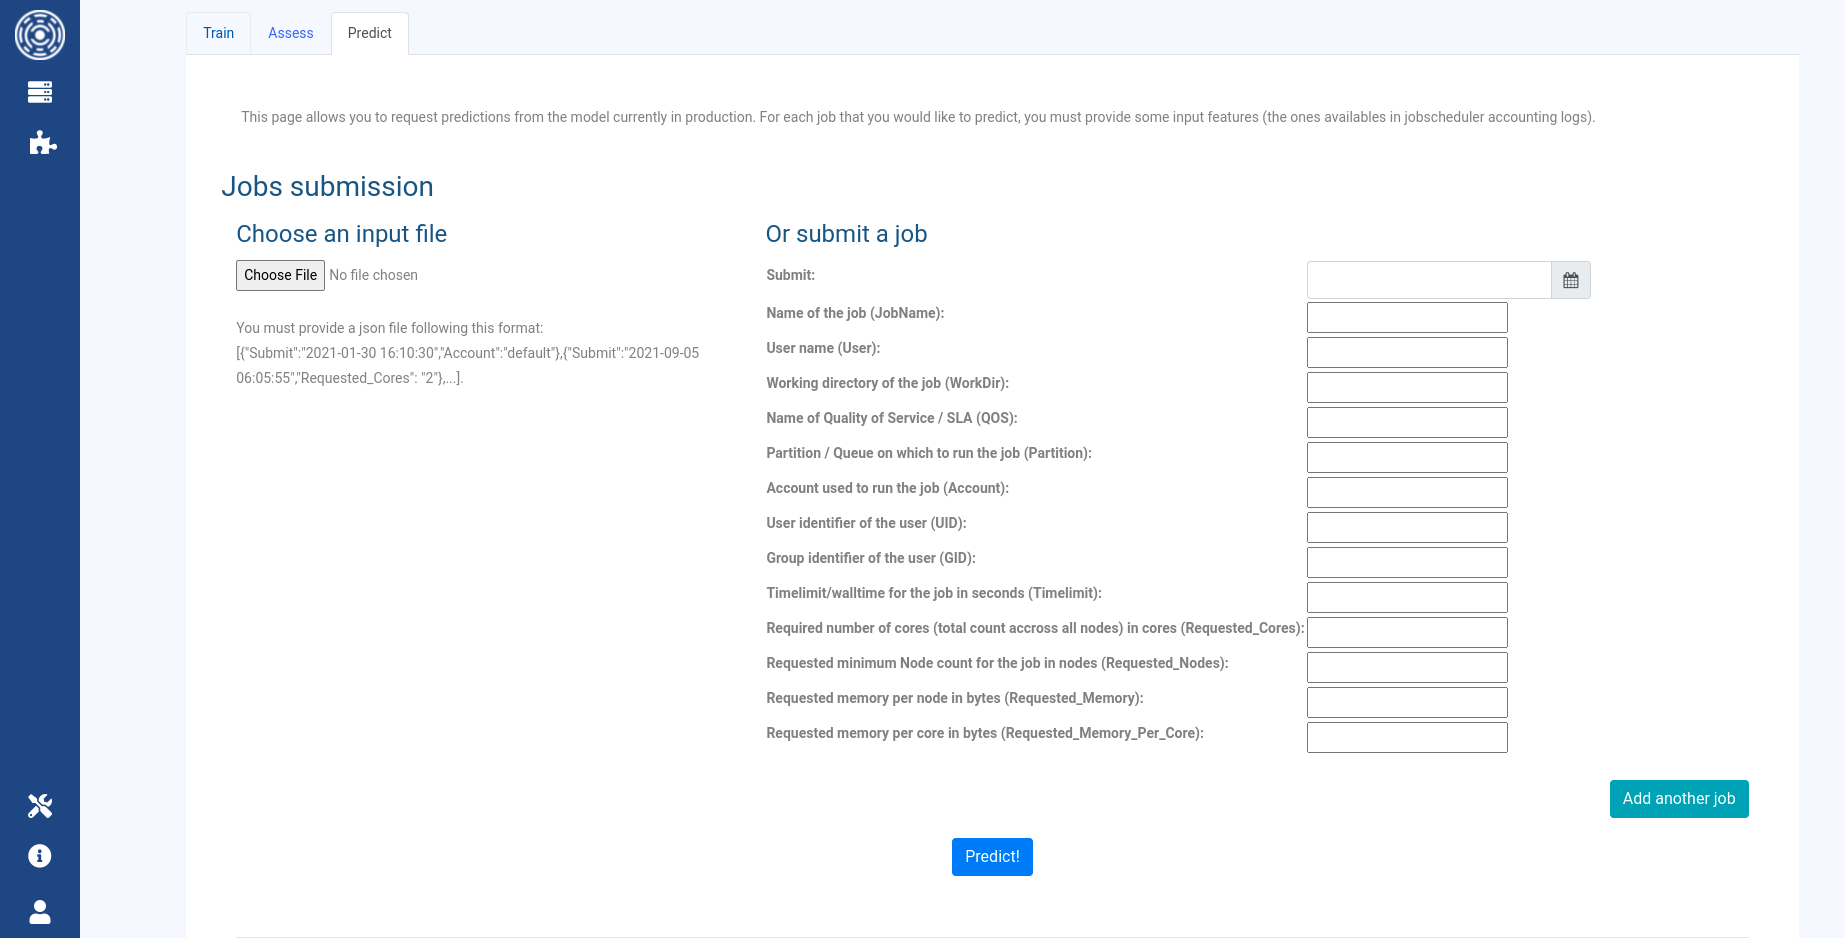The width and height of the screenshot is (1845, 938).
Task: Click the info circle icon in sidebar
Action: tap(40, 856)
